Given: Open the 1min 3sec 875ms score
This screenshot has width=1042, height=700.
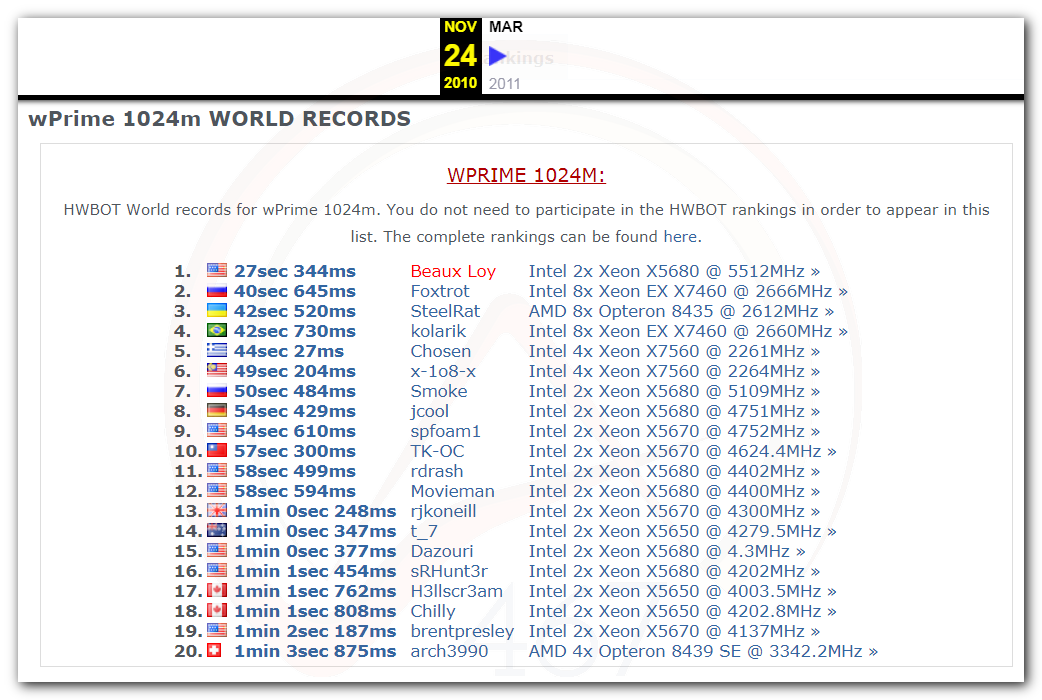Looking at the screenshot, I should coord(314,651).
